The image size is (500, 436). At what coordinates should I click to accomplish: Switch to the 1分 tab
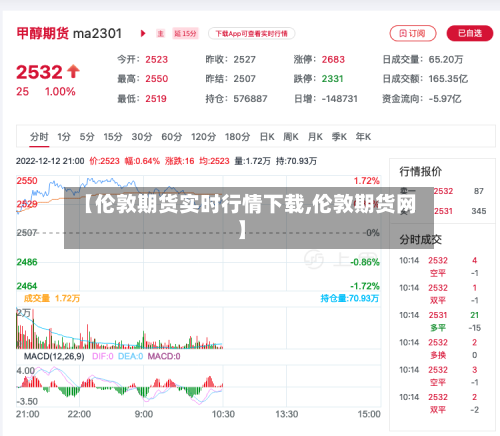64,137
